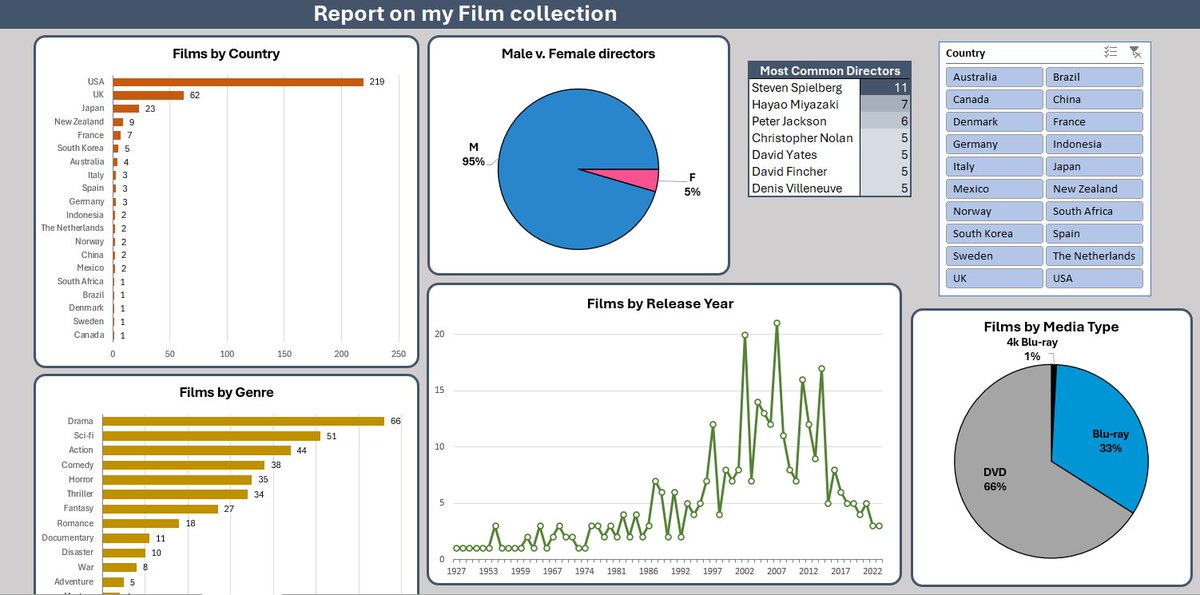Select the Male v. Female directors chart title

click(x=579, y=53)
